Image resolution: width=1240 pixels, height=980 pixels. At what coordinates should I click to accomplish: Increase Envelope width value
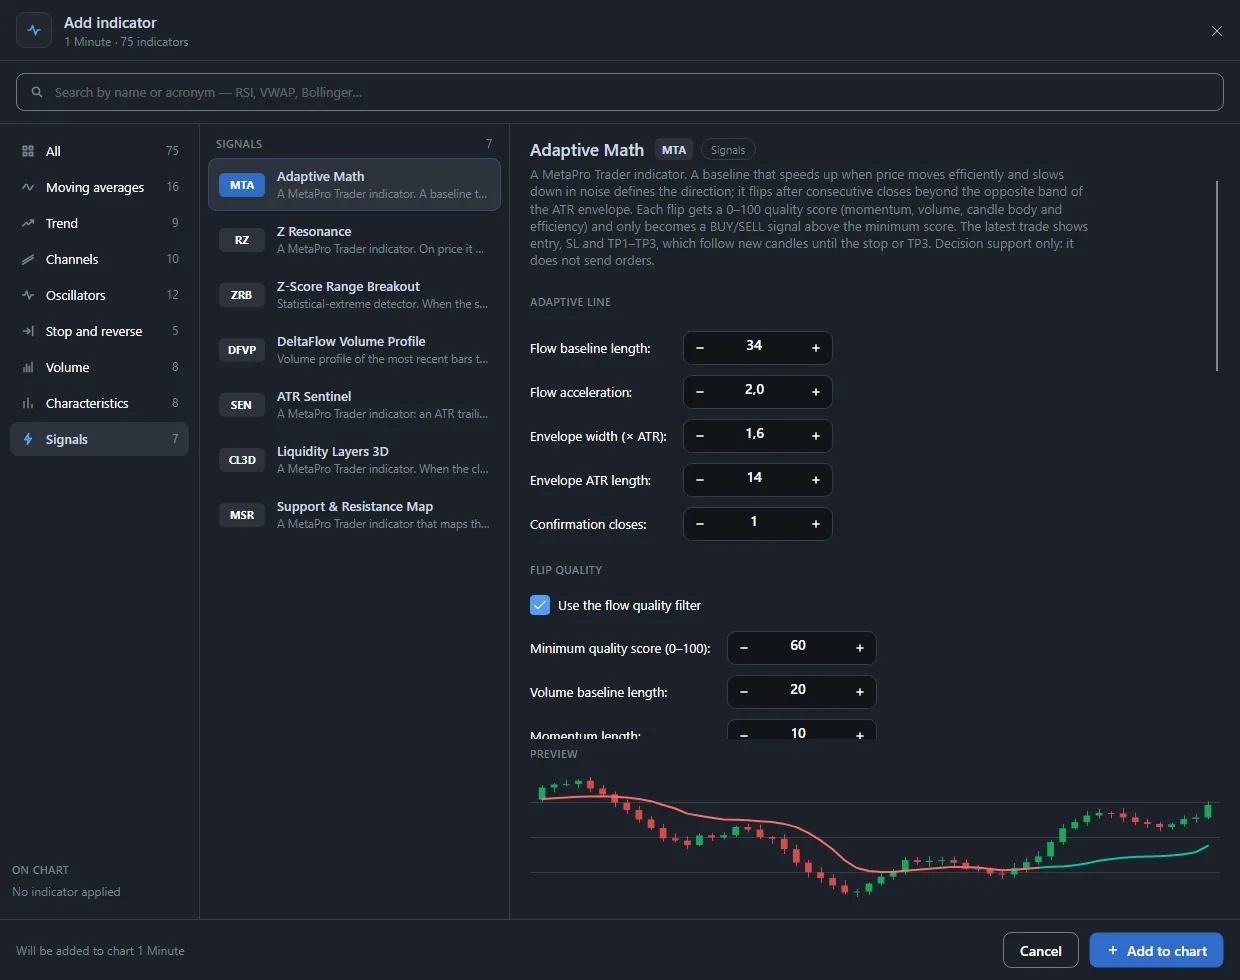816,436
